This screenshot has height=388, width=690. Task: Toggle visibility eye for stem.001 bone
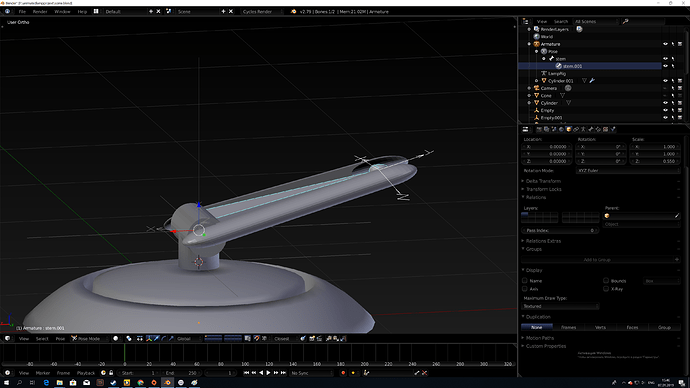pos(665,66)
